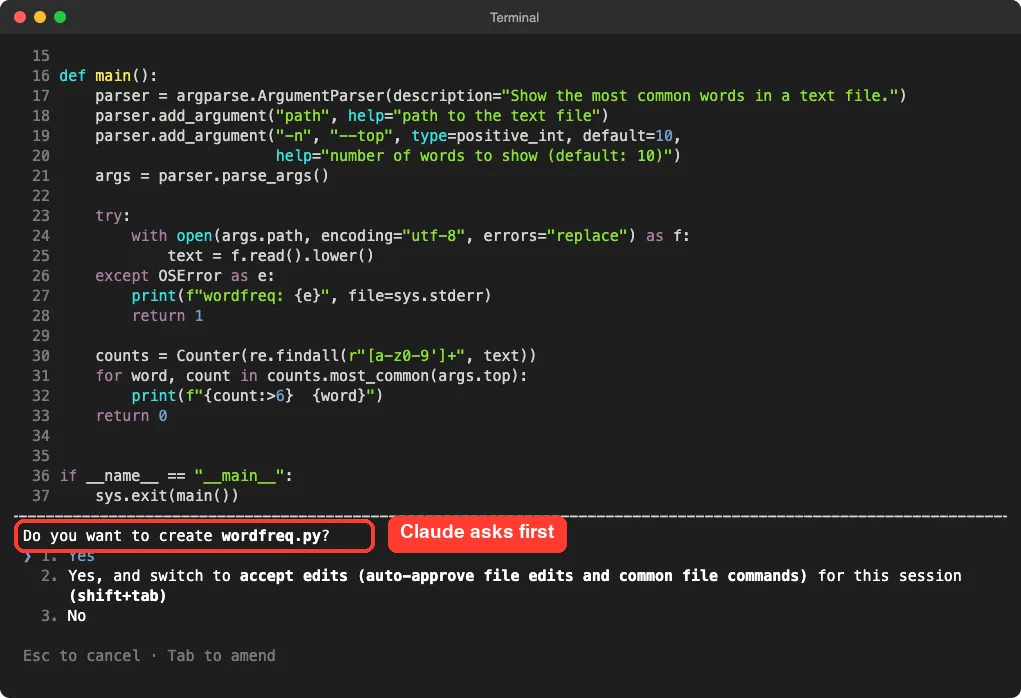Click 'return 1' on line 28
This screenshot has width=1021, height=698.
click(167, 316)
